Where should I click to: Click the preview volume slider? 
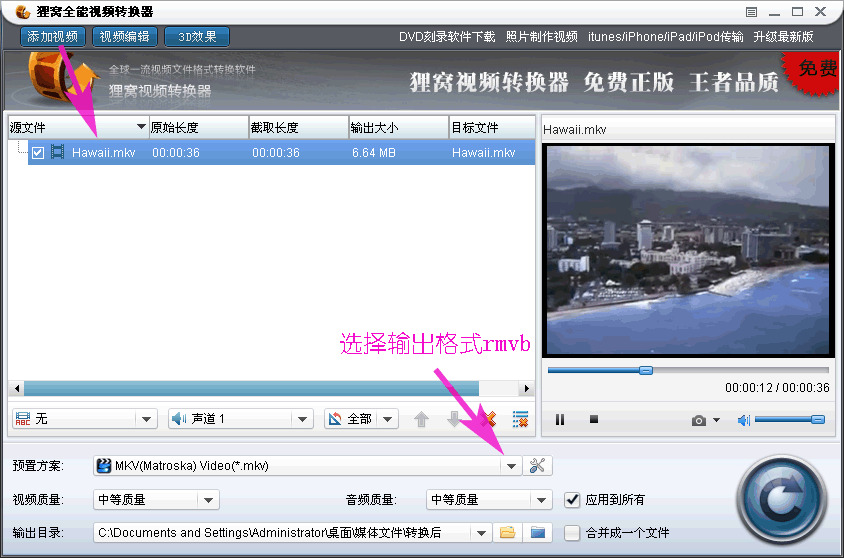coord(790,419)
